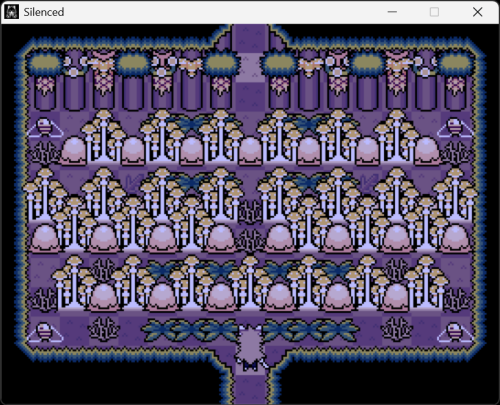Click the top corridor exit of the room
This screenshot has height=405, width=500.
(x=250, y=37)
